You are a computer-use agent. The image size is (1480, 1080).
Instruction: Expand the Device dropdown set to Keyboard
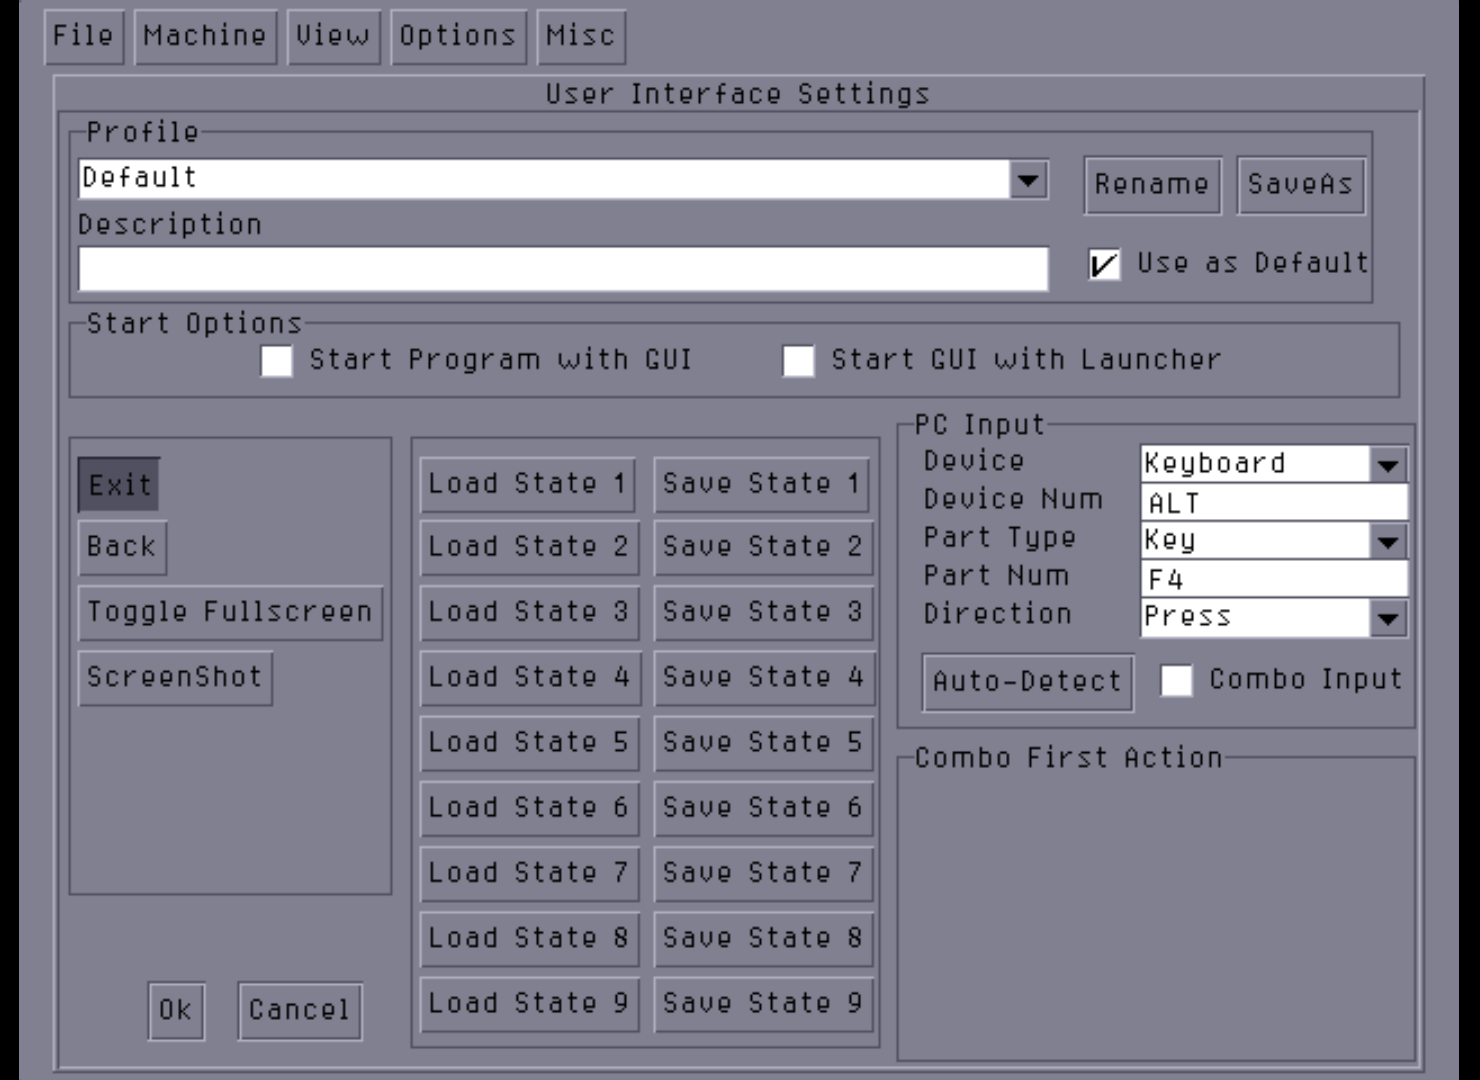tap(1387, 465)
